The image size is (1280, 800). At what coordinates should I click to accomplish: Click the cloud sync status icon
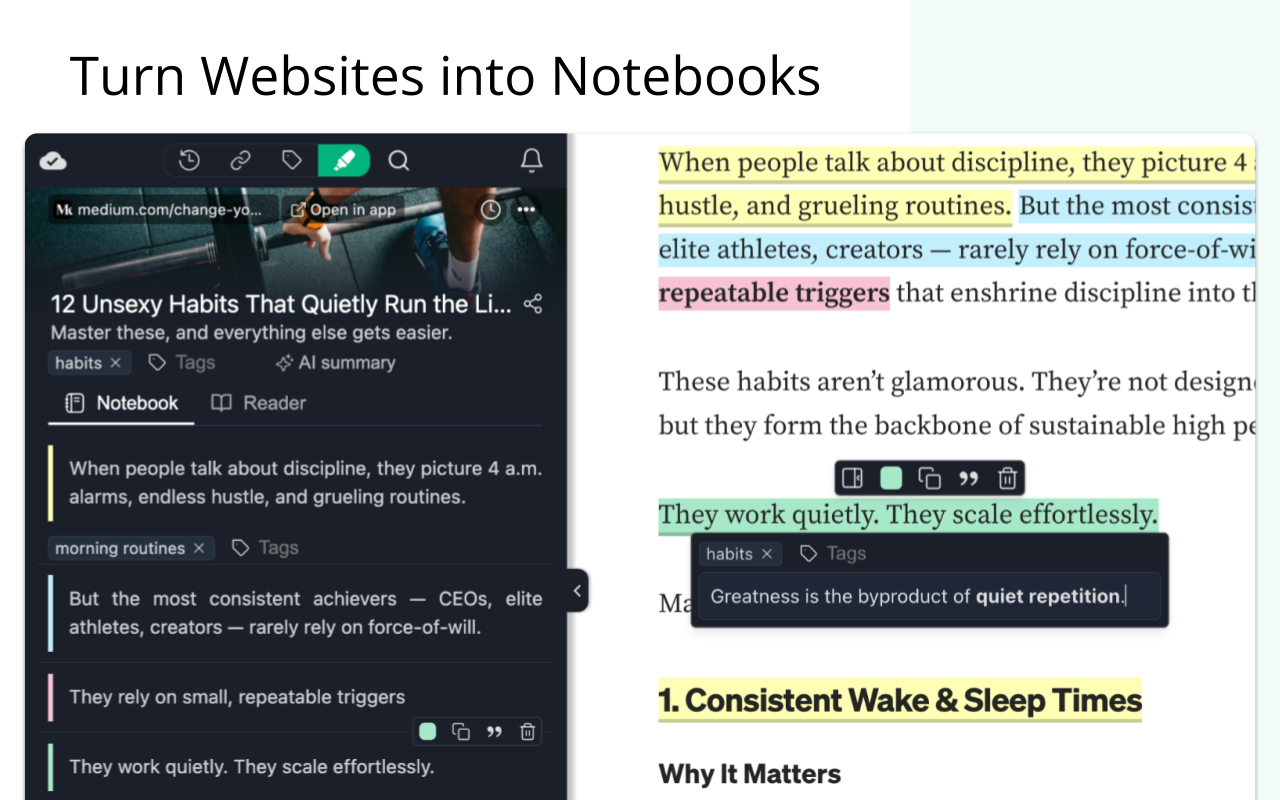pos(52,160)
